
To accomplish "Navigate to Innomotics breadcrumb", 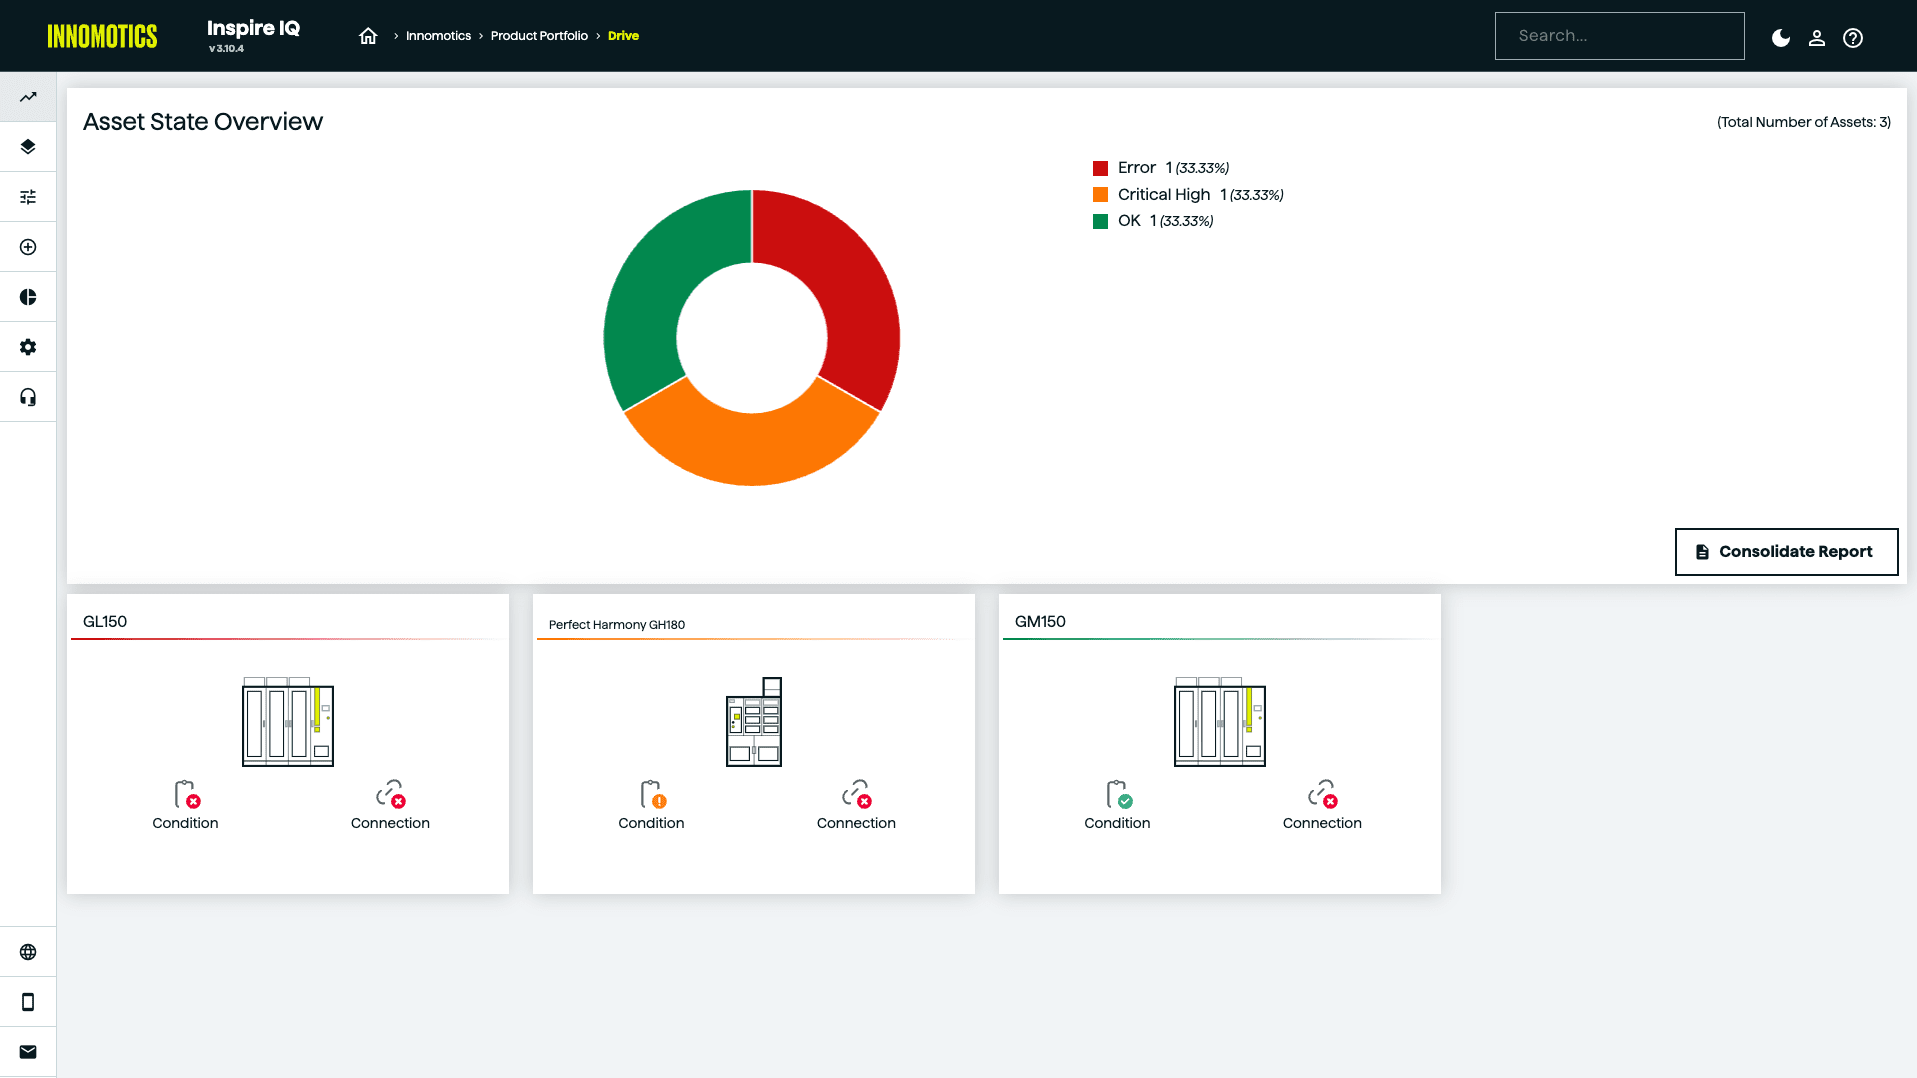I will point(438,36).
